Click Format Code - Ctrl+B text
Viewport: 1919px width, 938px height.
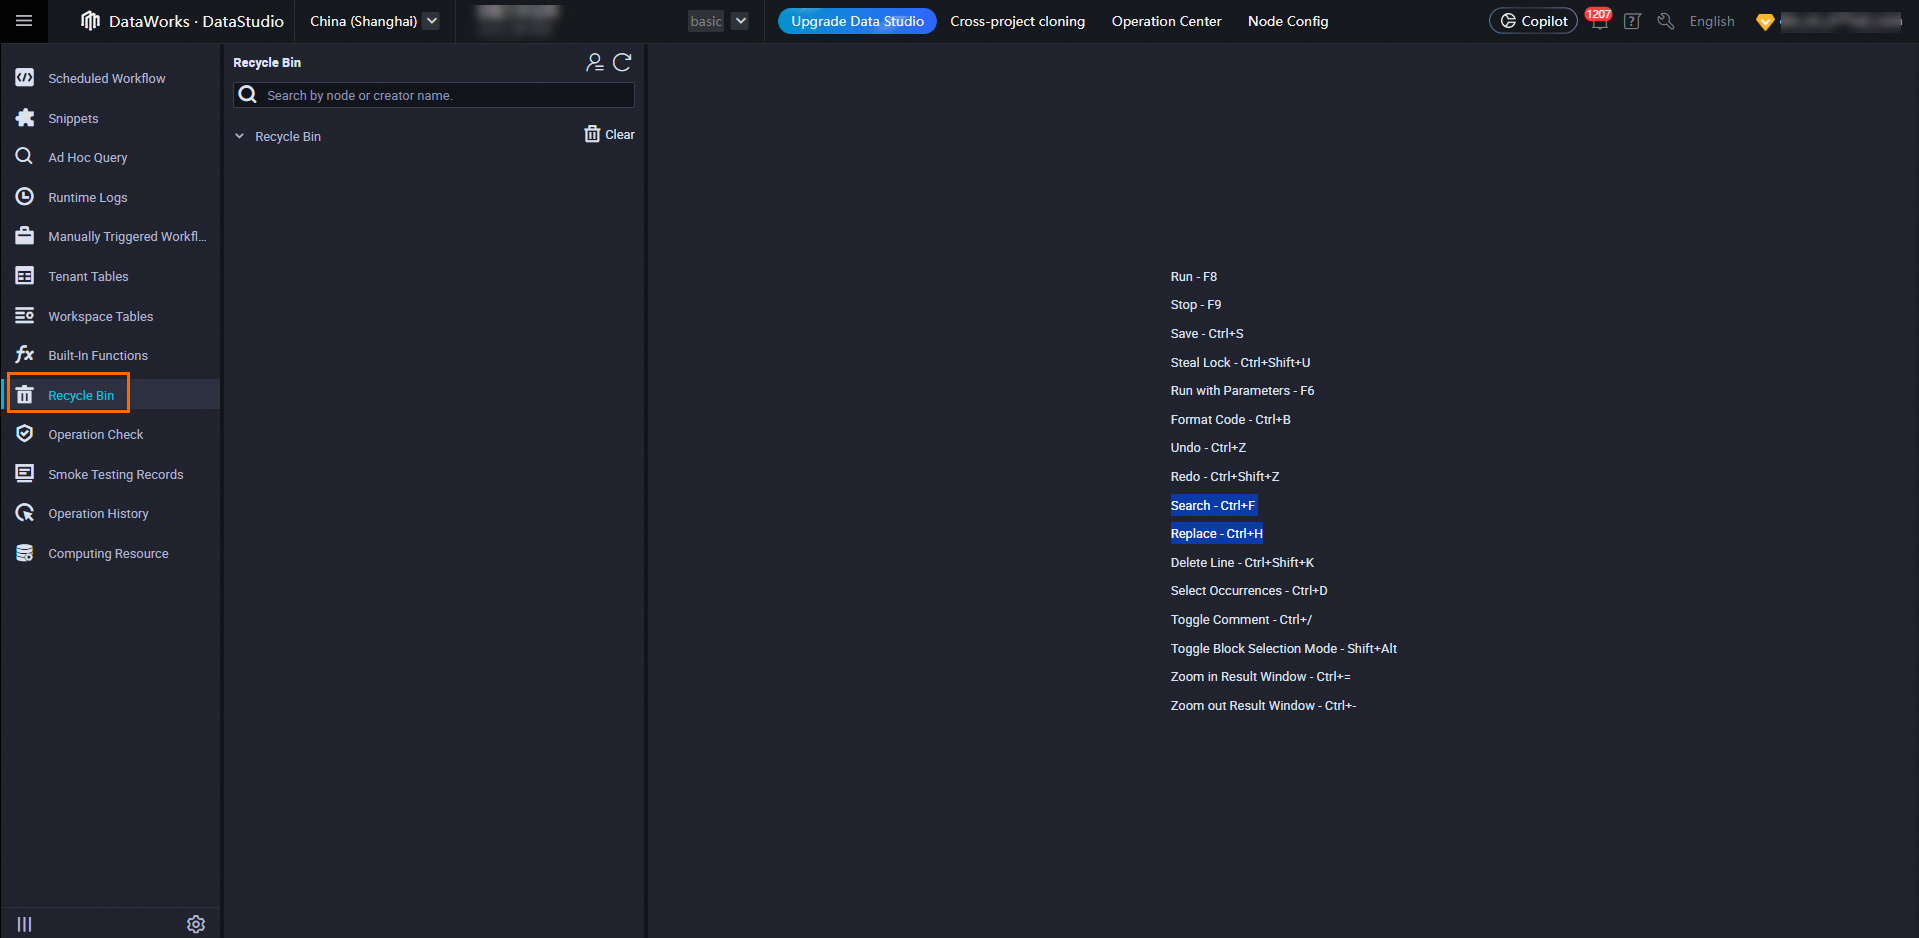pos(1230,419)
